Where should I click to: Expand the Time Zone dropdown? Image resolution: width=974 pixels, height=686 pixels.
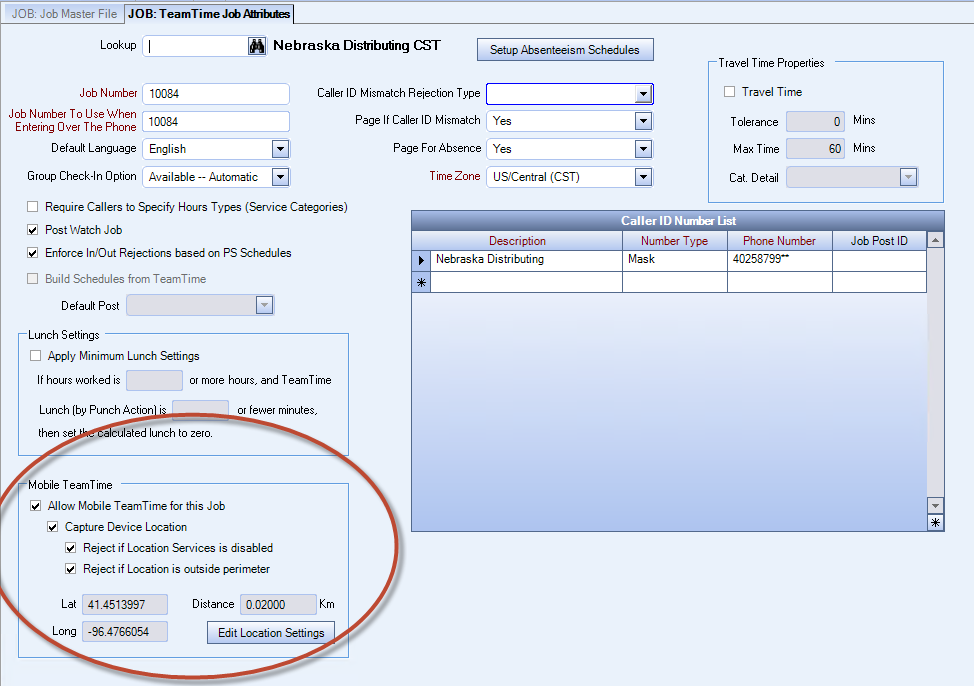643,177
